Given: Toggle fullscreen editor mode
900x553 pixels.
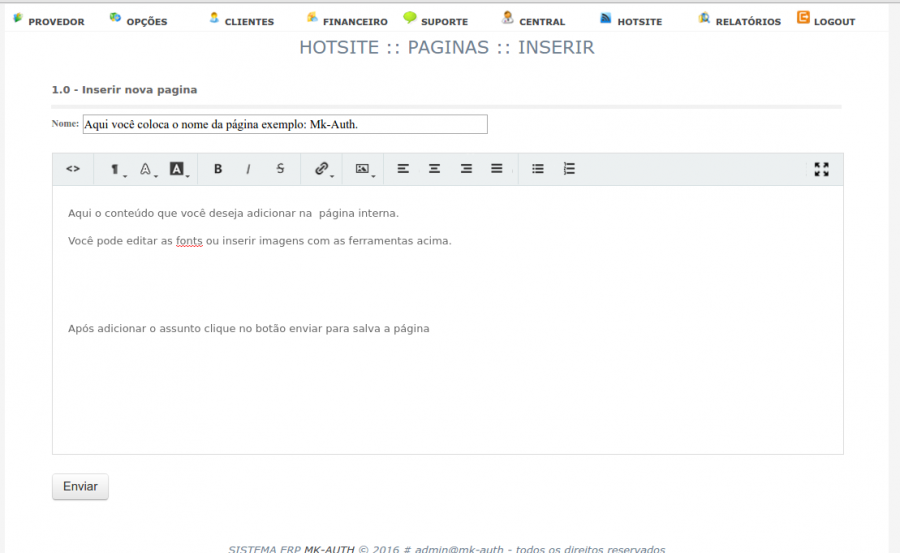Looking at the screenshot, I should [x=821, y=169].
